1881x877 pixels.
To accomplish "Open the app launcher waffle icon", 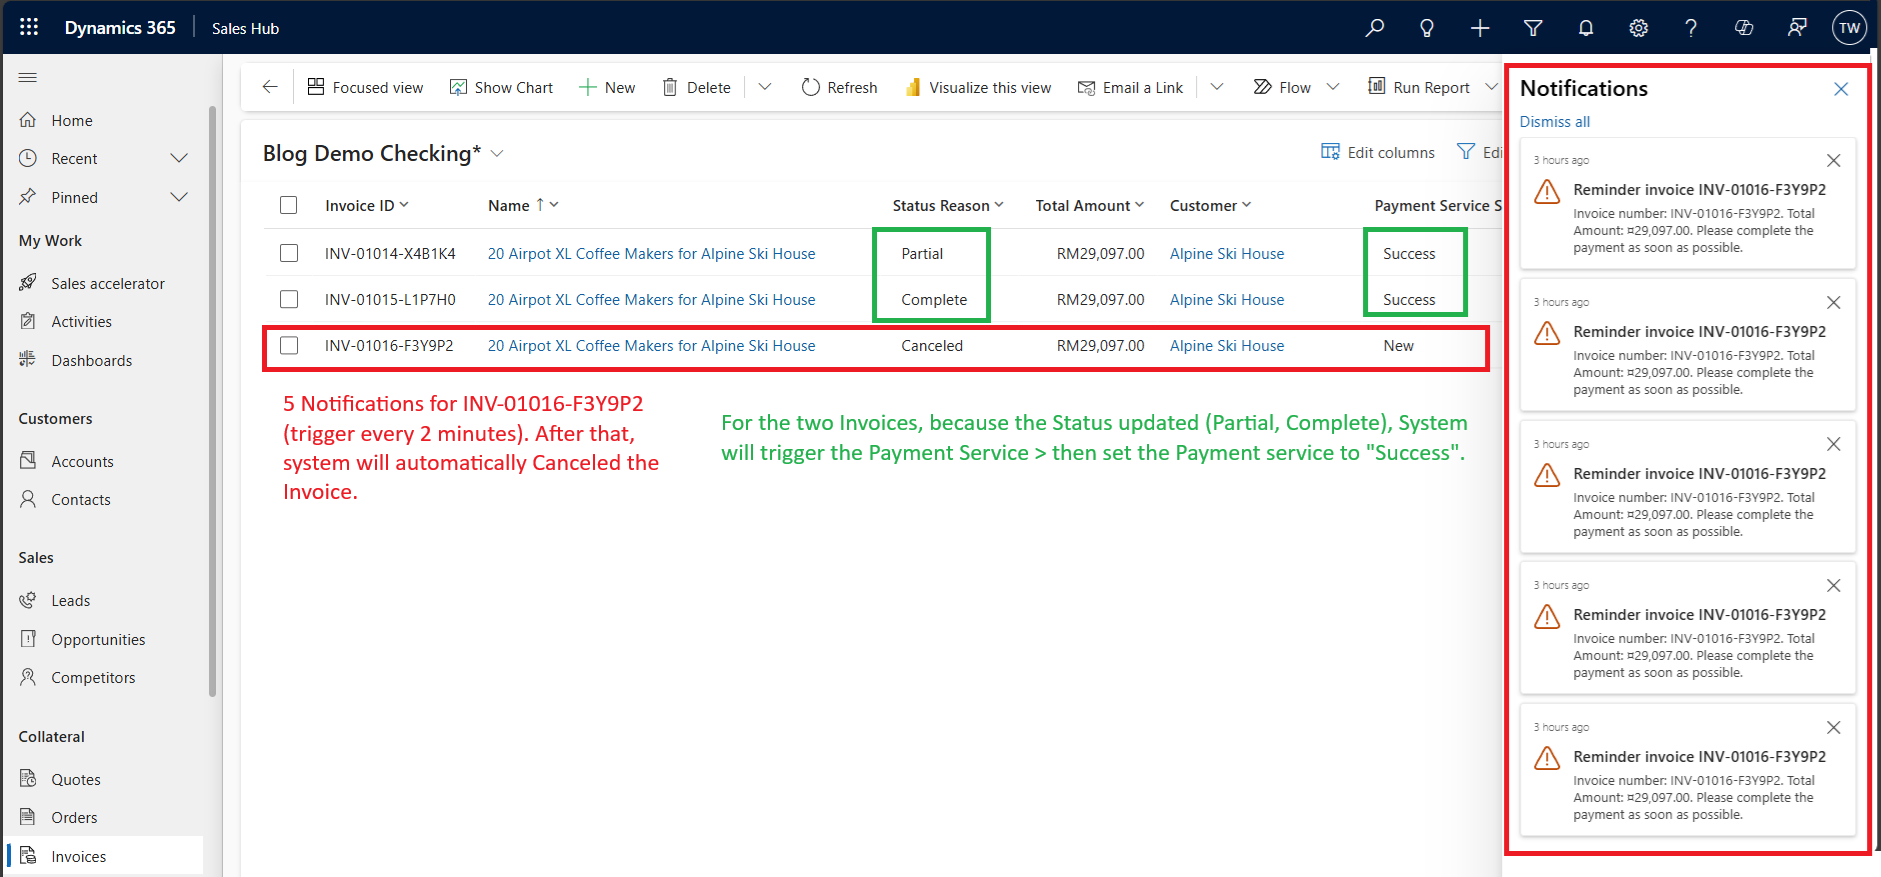I will (29, 27).
